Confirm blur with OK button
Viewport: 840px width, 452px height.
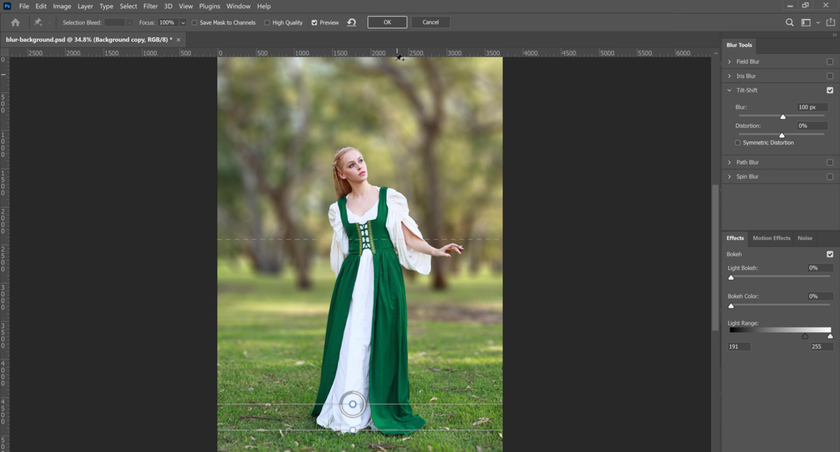pos(387,22)
